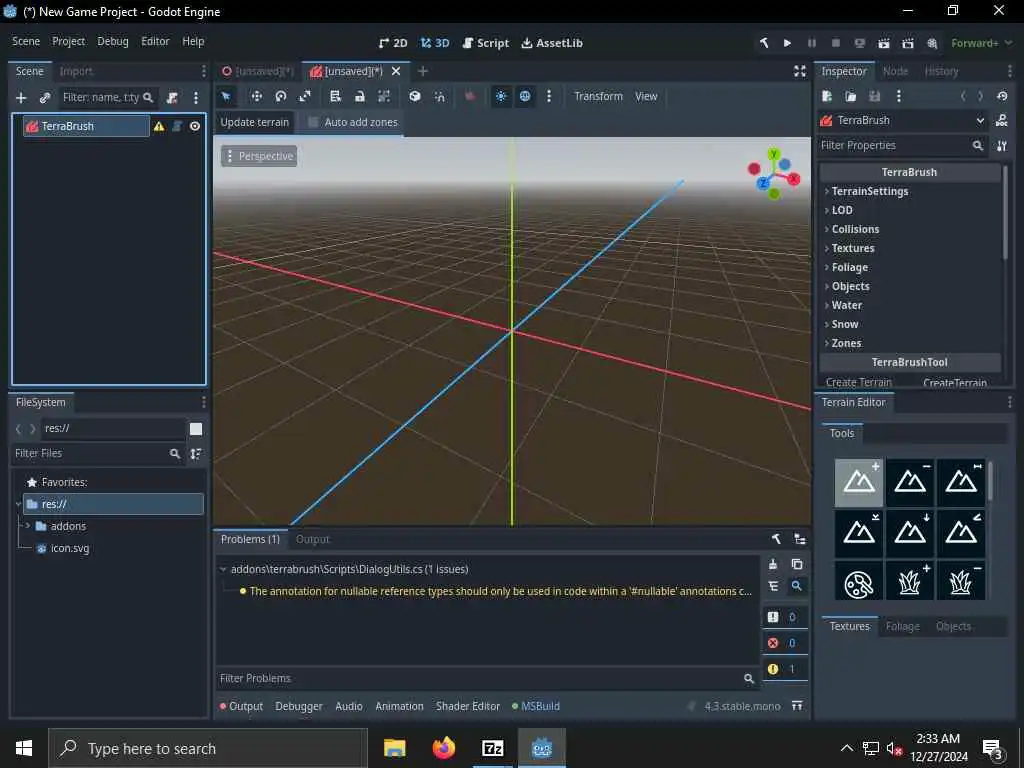1024x768 pixels.
Task: Click the sort files icon in FileSystem dock
Action: click(195, 454)
